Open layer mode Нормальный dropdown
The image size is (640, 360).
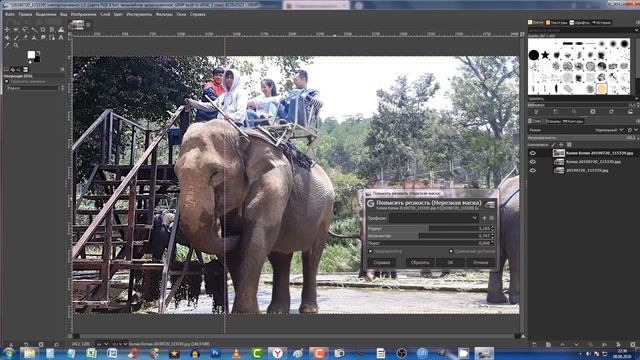[x=609, y=130]
